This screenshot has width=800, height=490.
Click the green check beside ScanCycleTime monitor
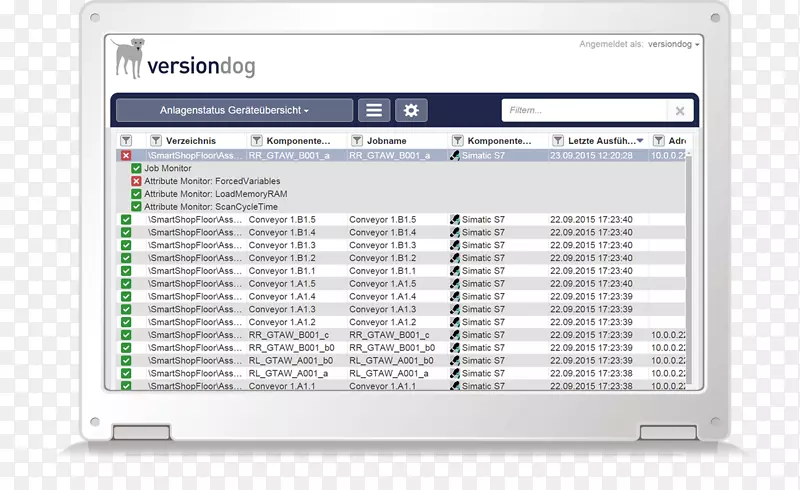click(137, 207)
